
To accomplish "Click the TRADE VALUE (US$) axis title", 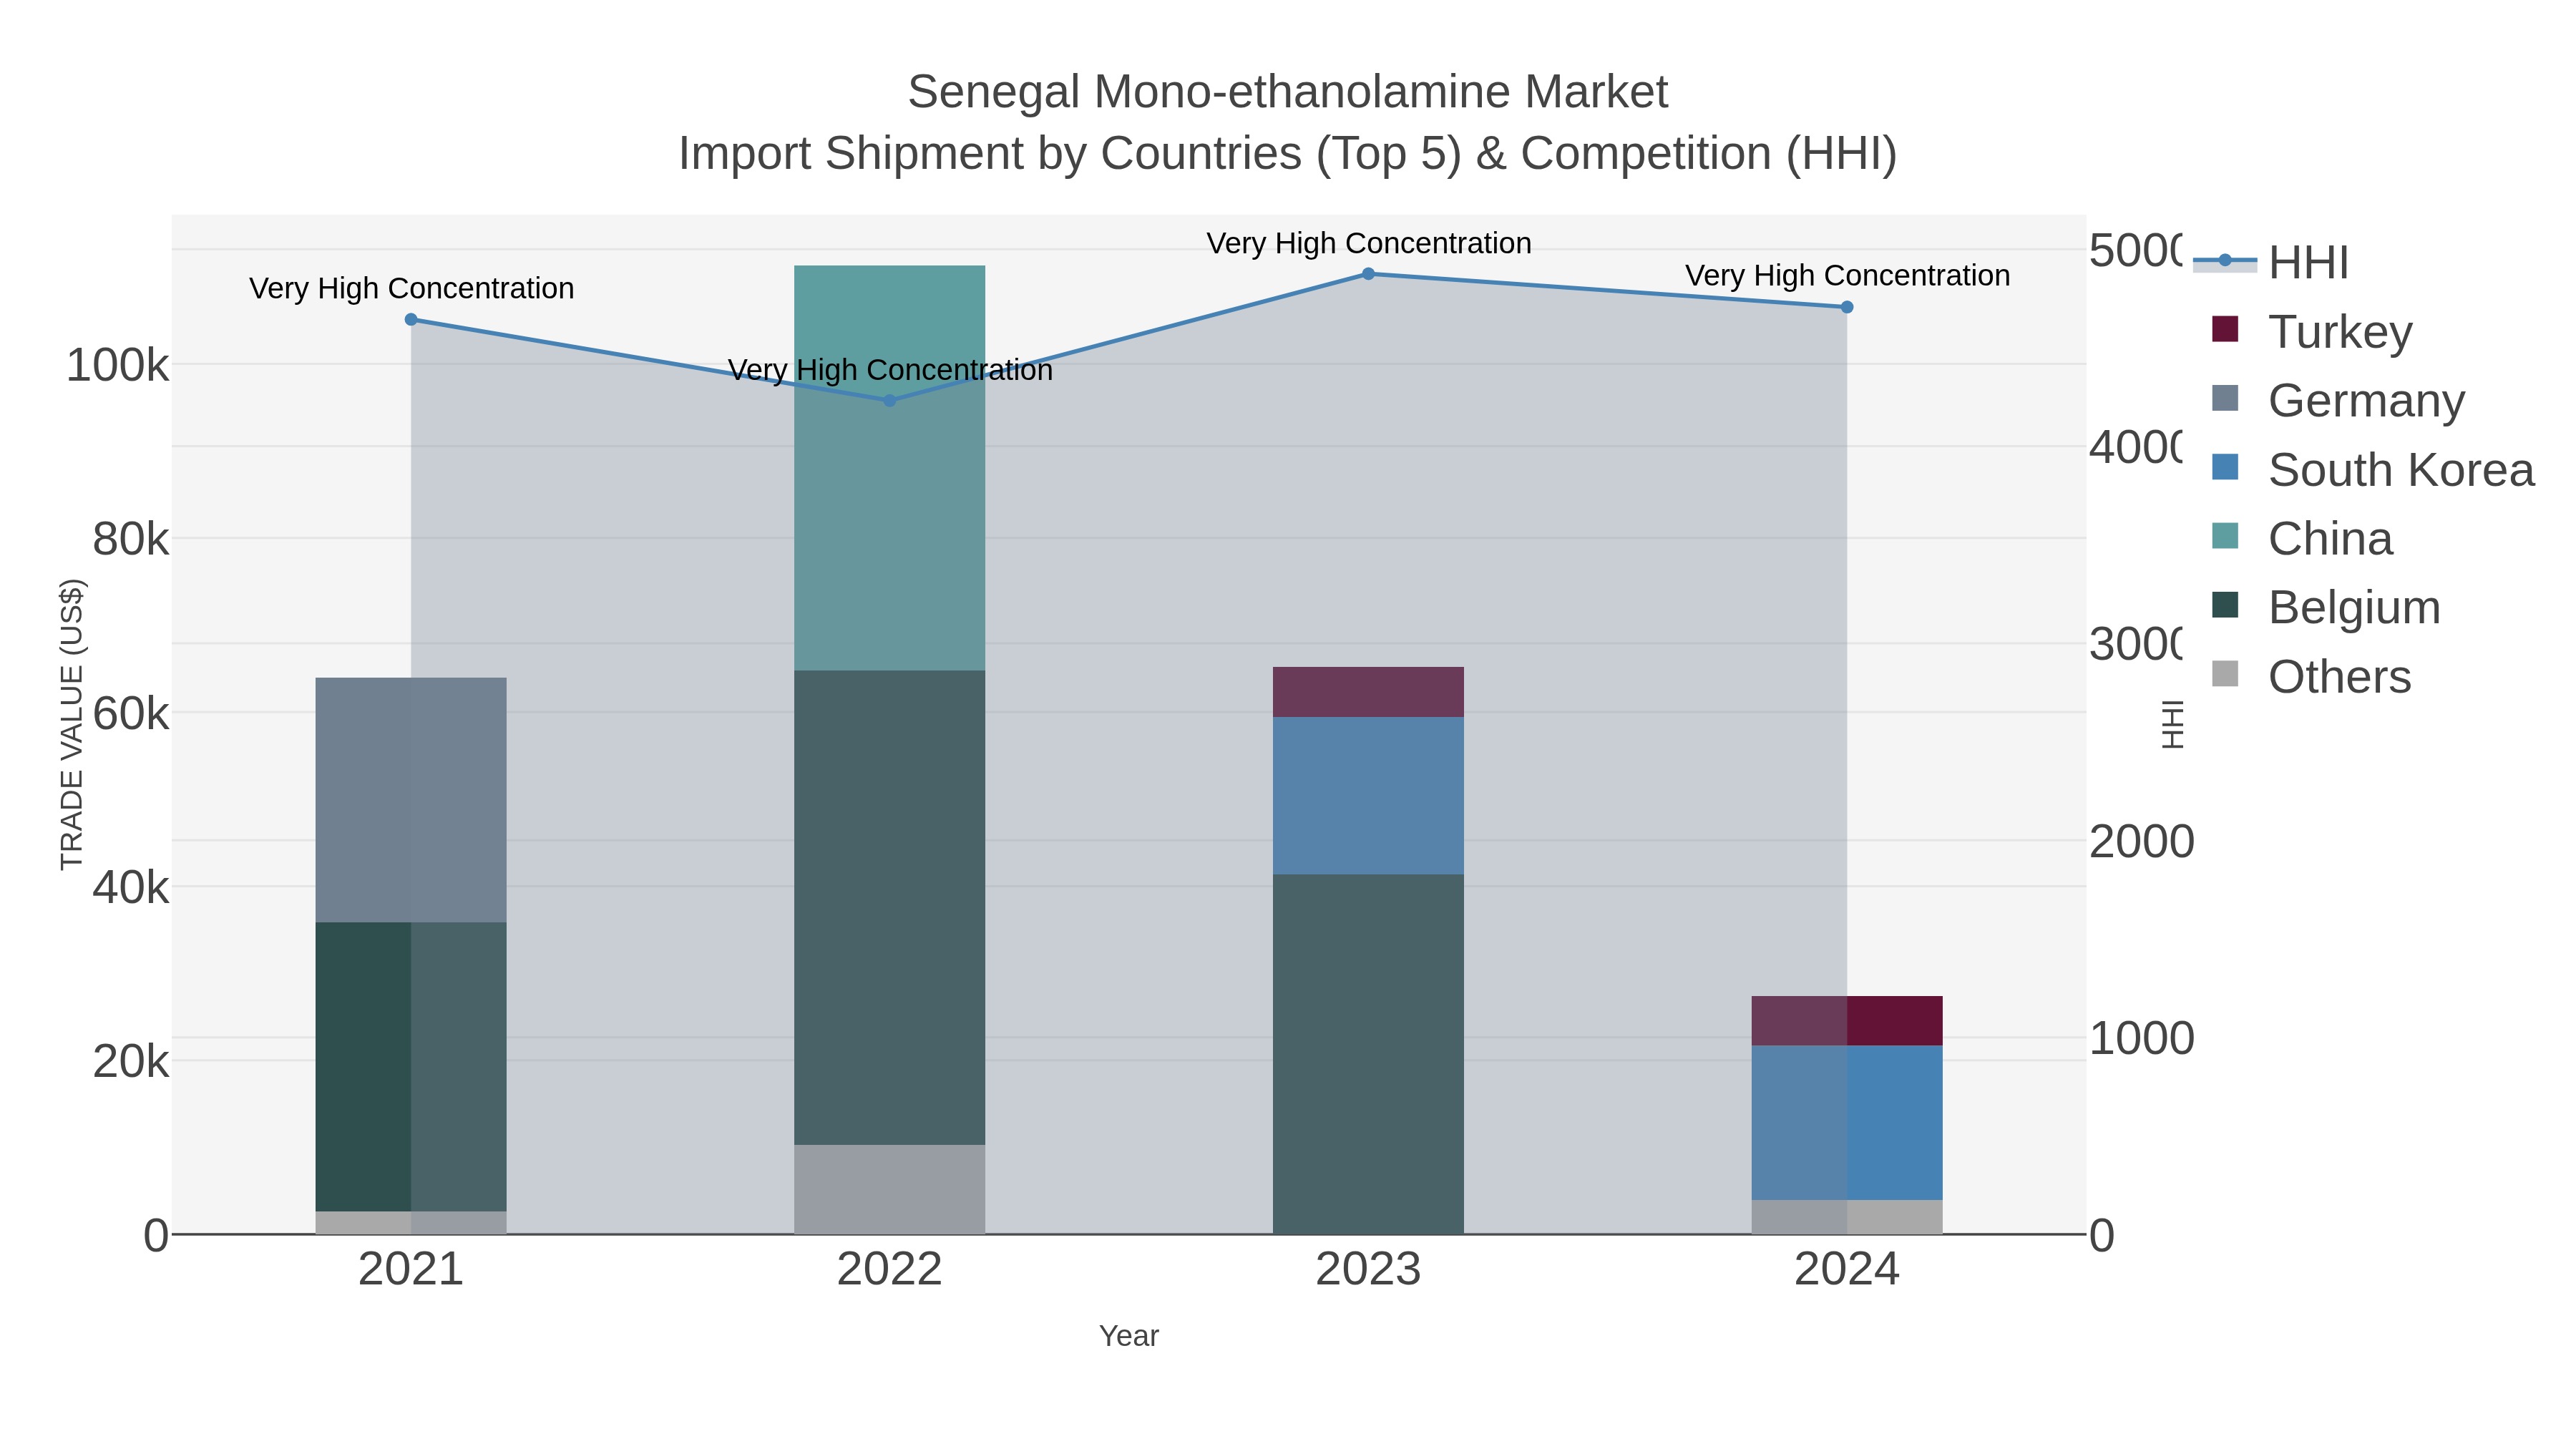I will 72,724.
